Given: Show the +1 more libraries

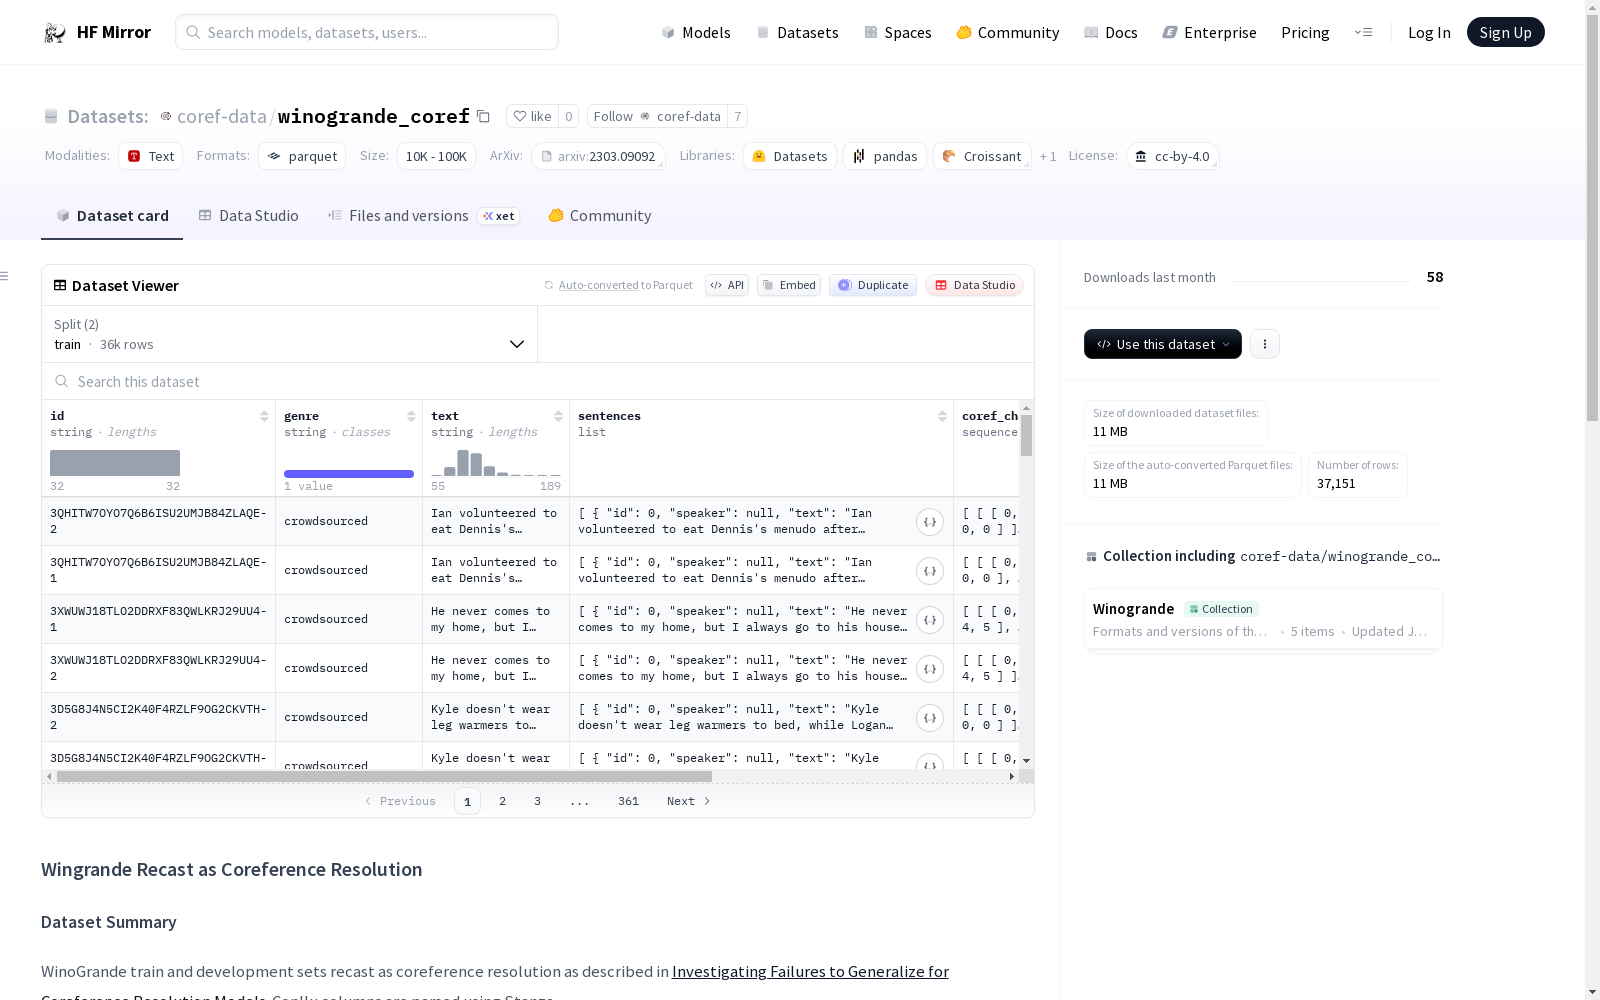Looking at the screenshot, I should click(1048, 156).
